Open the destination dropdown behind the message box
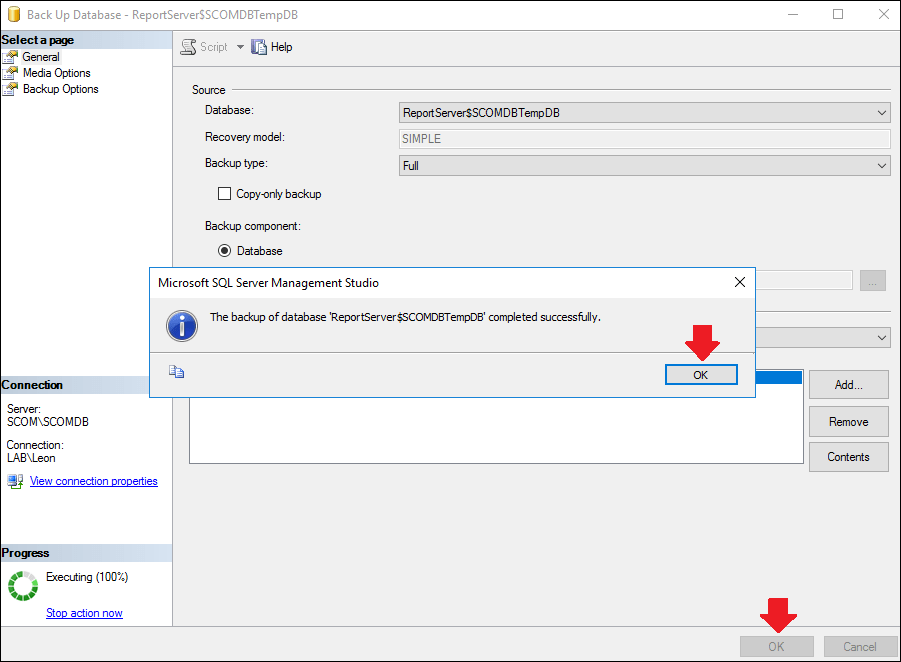901x662 pixels. (x=881, y=338)
